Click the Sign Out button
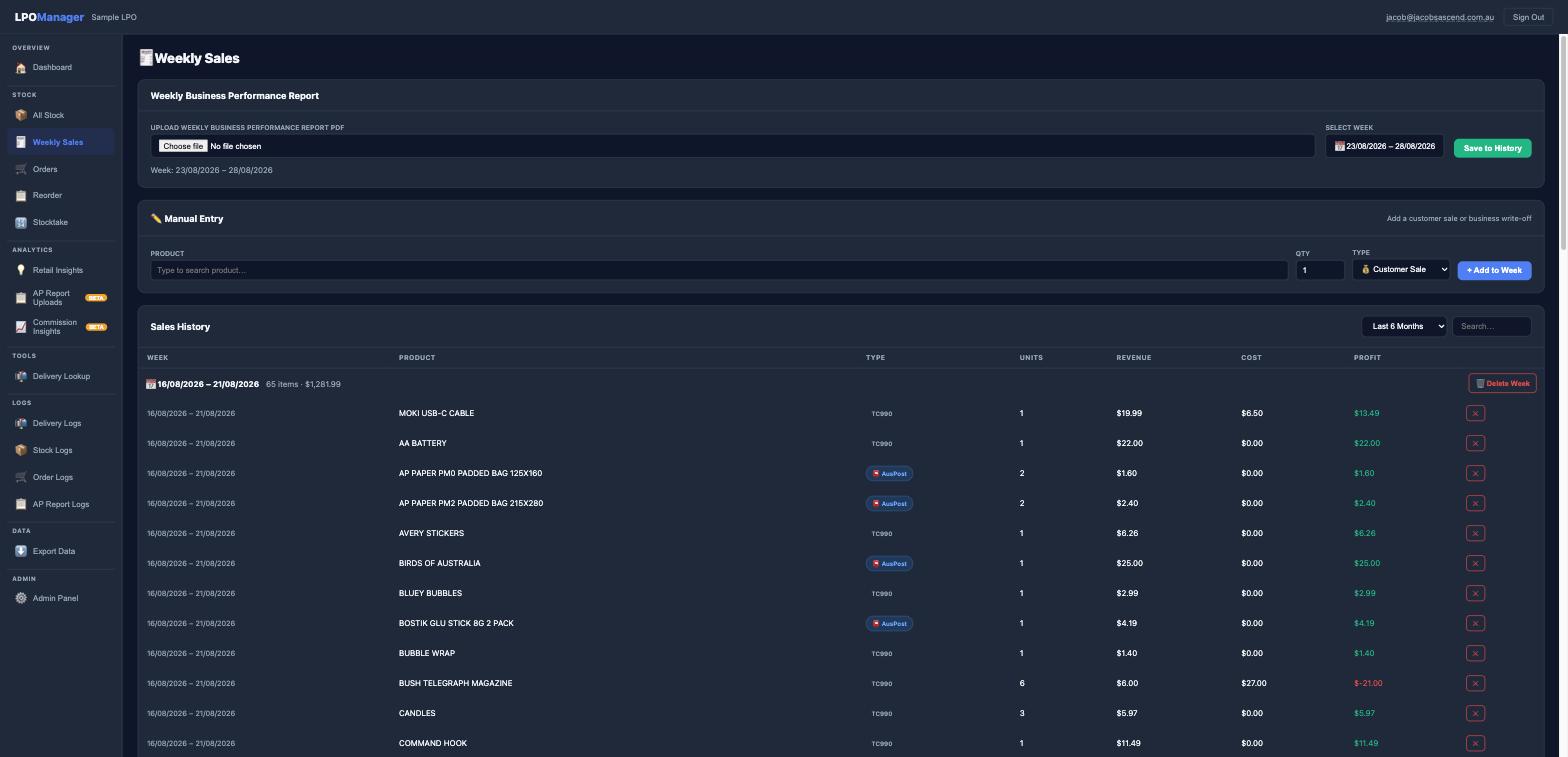The image size is (1568, 757). pyautogui.click(x=1528, y=17)
